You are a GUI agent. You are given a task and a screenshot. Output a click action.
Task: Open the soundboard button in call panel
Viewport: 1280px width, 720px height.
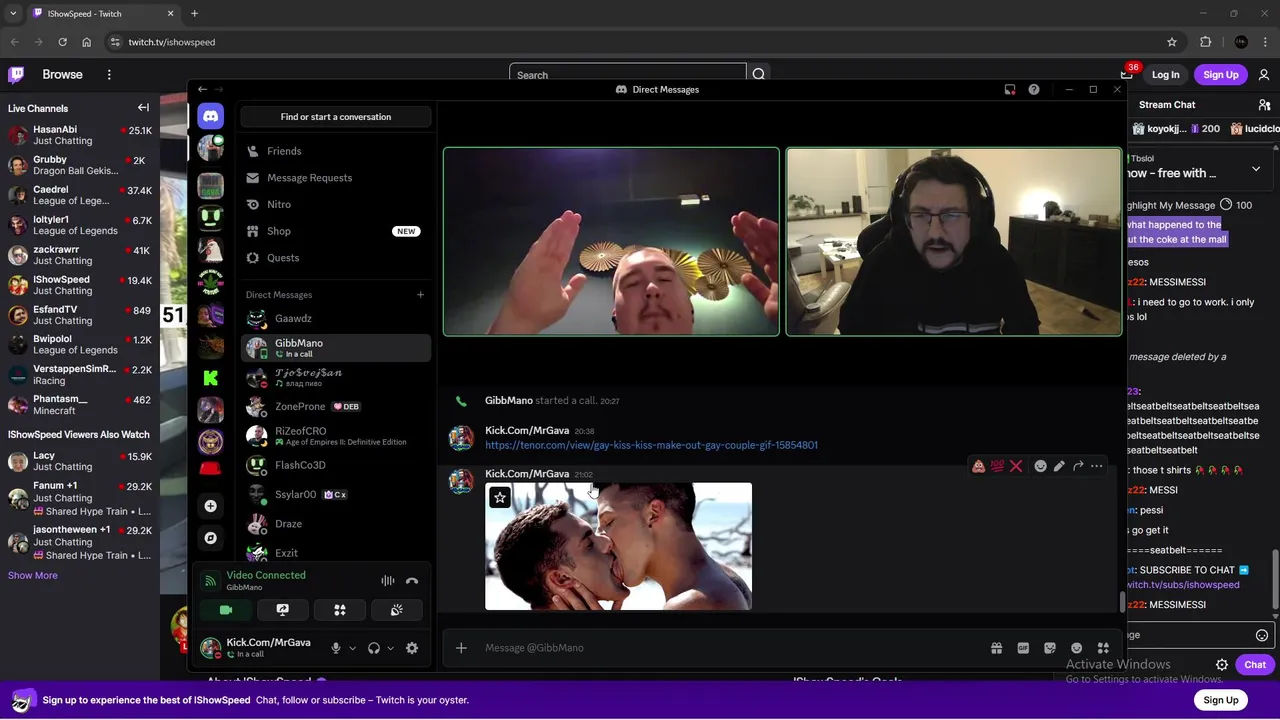coord(397,610)
